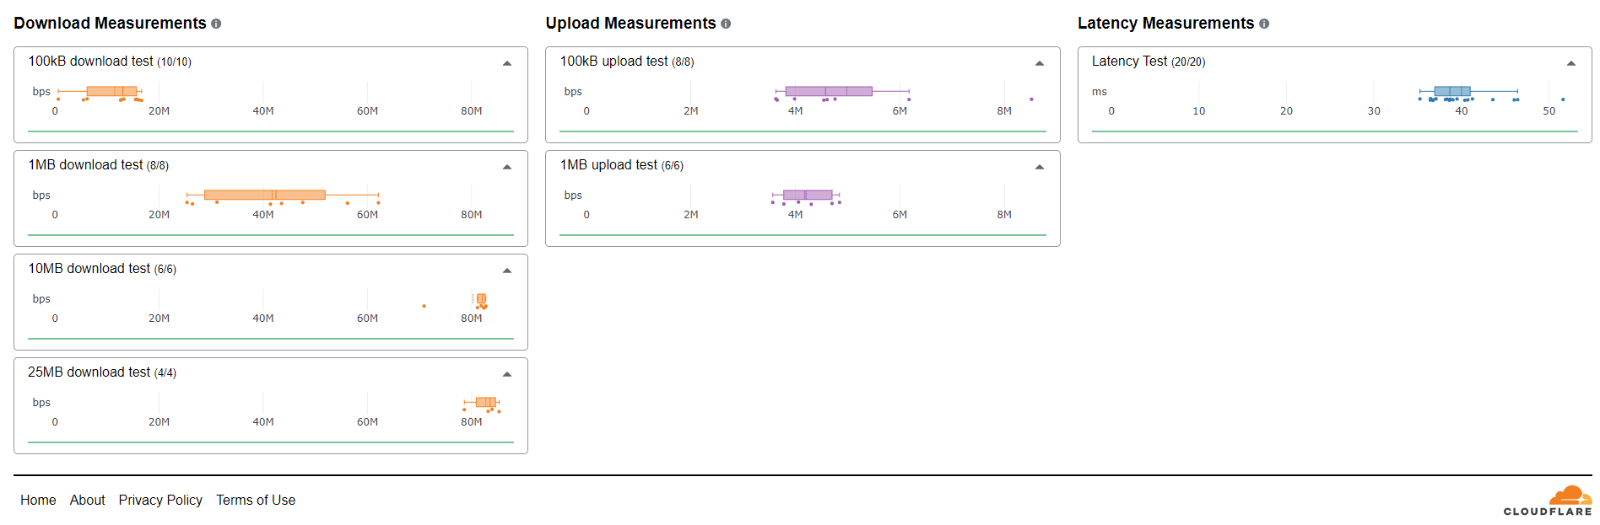Image resolution: width=1600 pixels, height=525 pixels.
Task: Click the 1MB upload purple box plot
Action: tap(808, 195)
